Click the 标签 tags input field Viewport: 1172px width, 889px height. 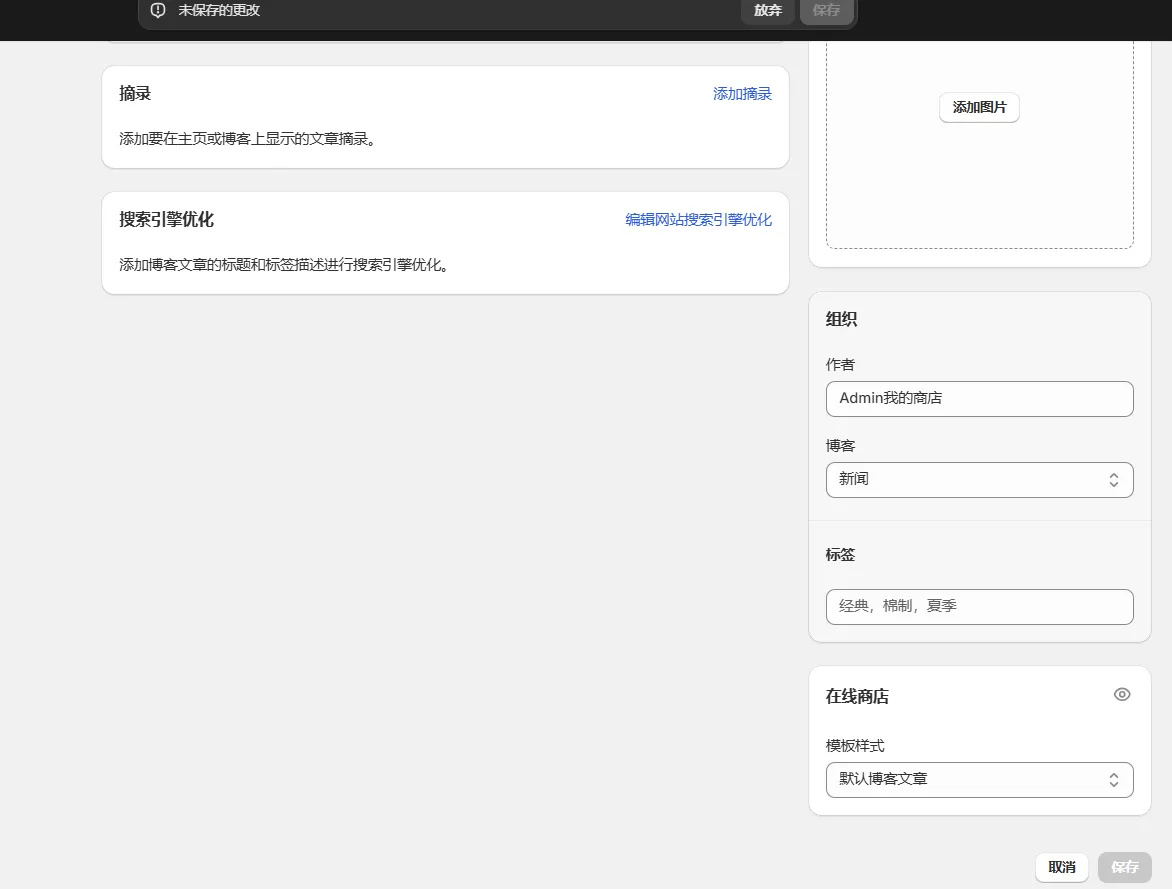click(x=979, y=606)
